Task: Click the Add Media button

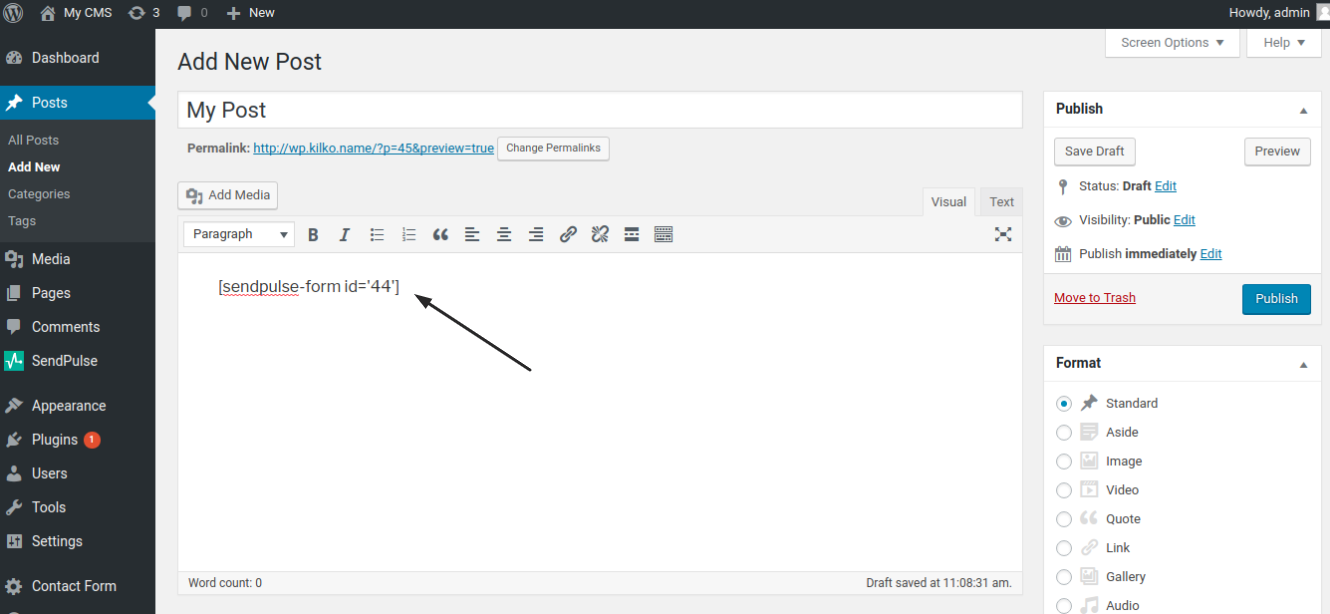Action: point(228,195)
